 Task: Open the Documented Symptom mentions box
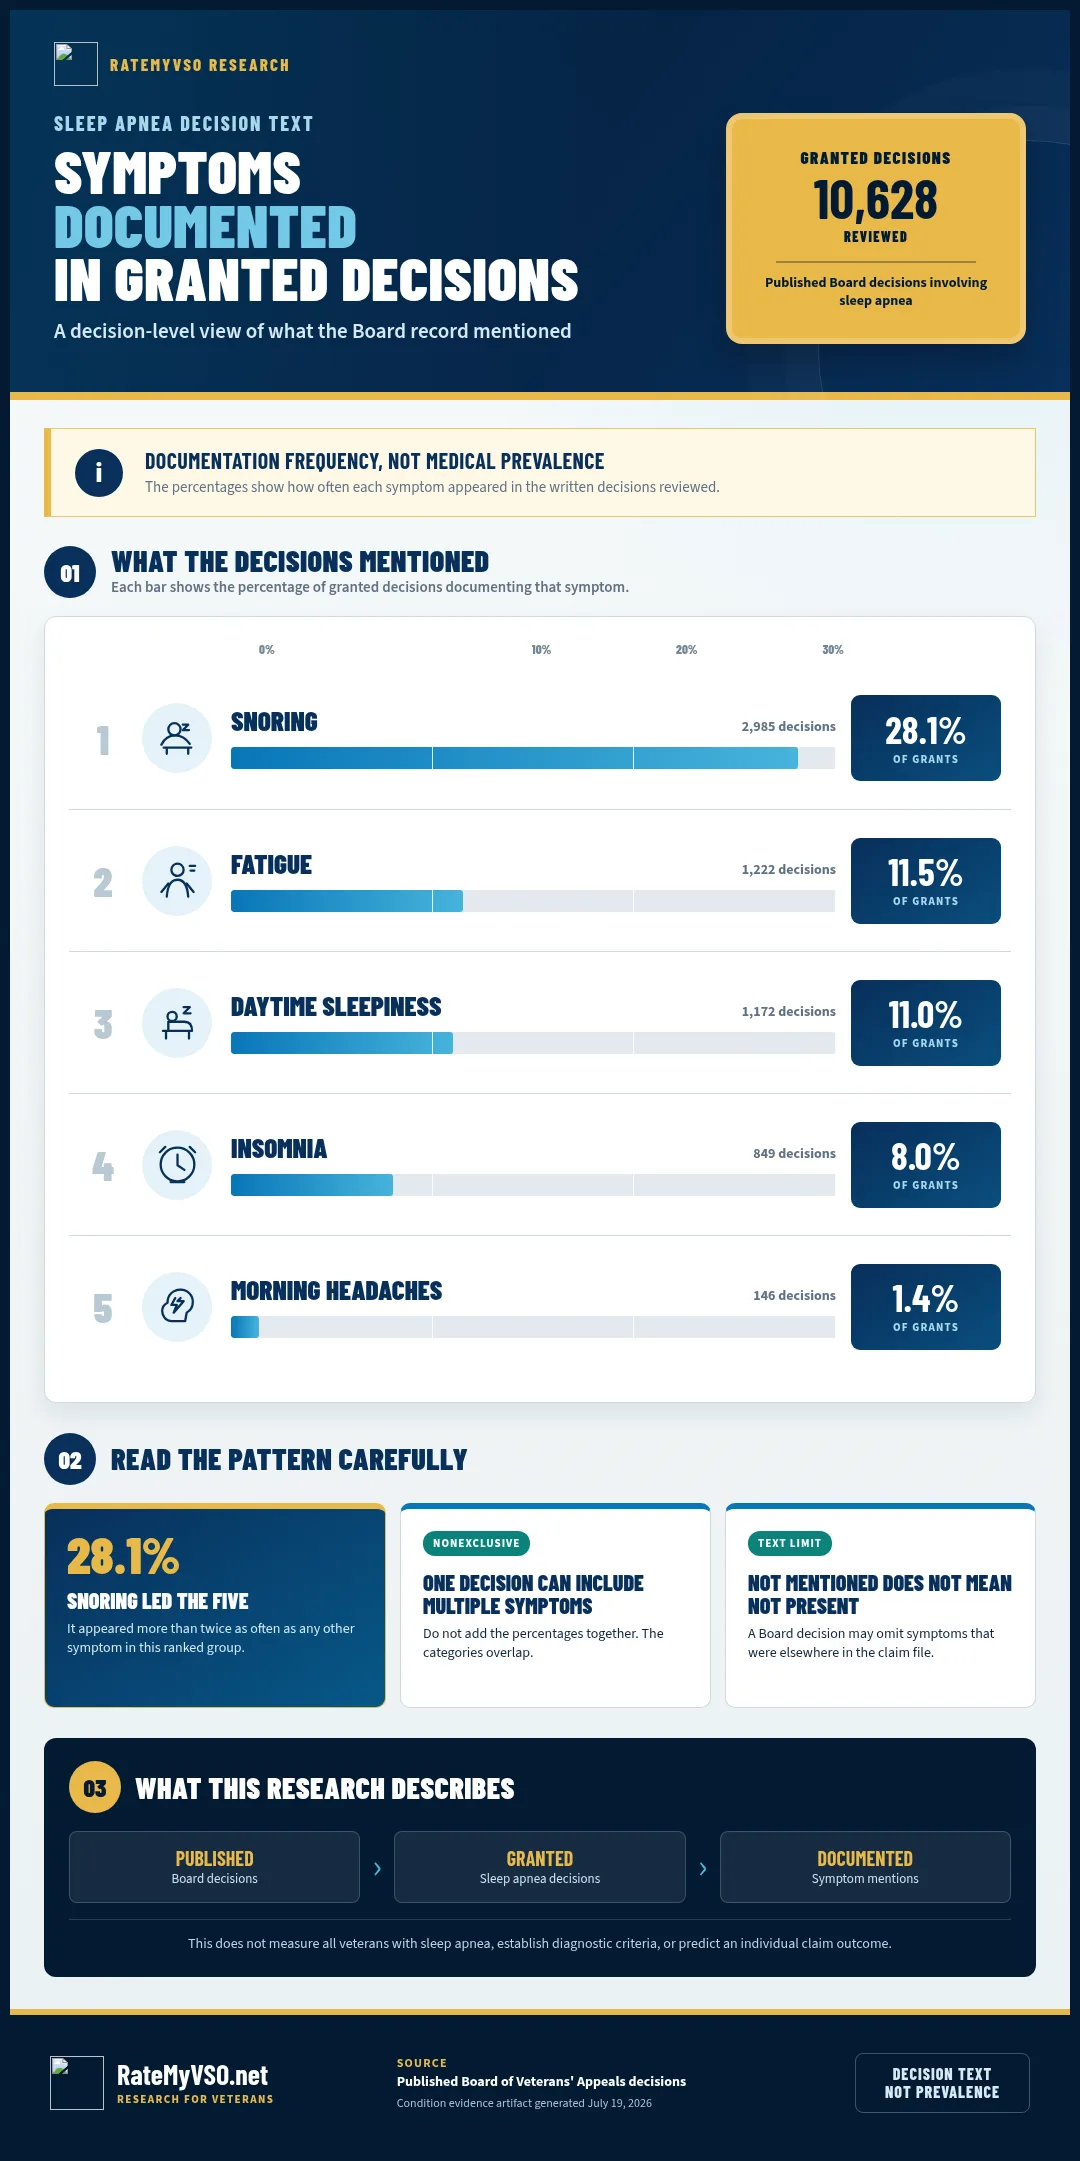(x=865, y=1867)
